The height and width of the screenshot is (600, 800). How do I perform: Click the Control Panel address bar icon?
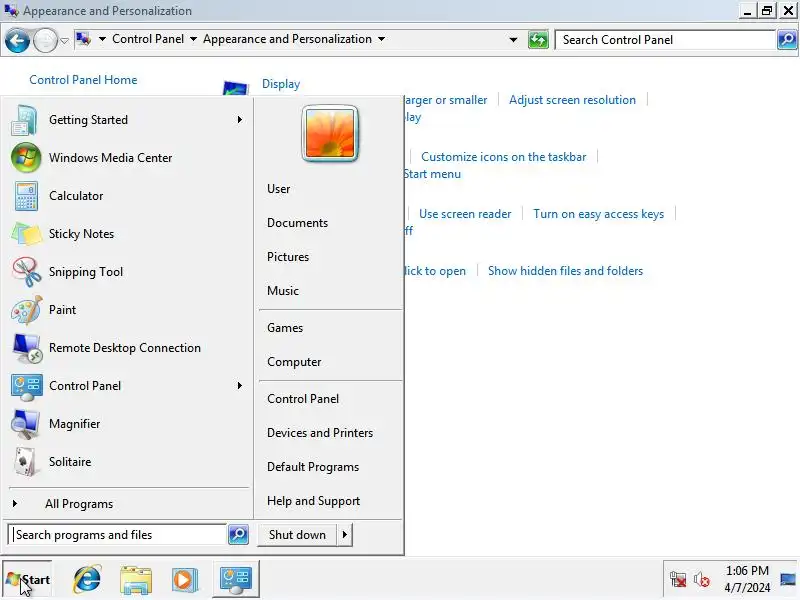point(84,39)
